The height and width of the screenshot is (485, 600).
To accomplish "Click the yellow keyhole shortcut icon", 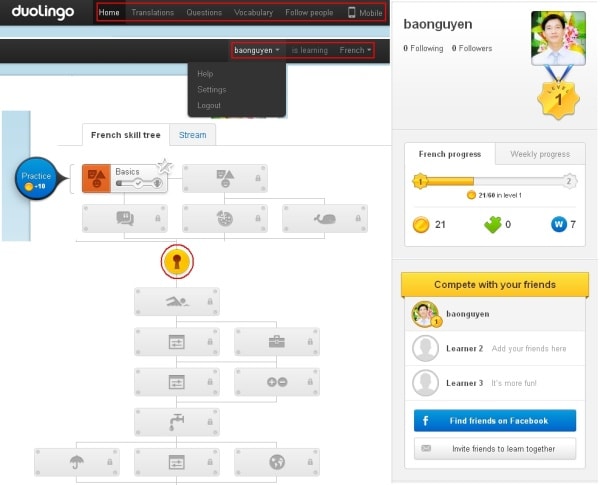I will [x=177, y=261].
